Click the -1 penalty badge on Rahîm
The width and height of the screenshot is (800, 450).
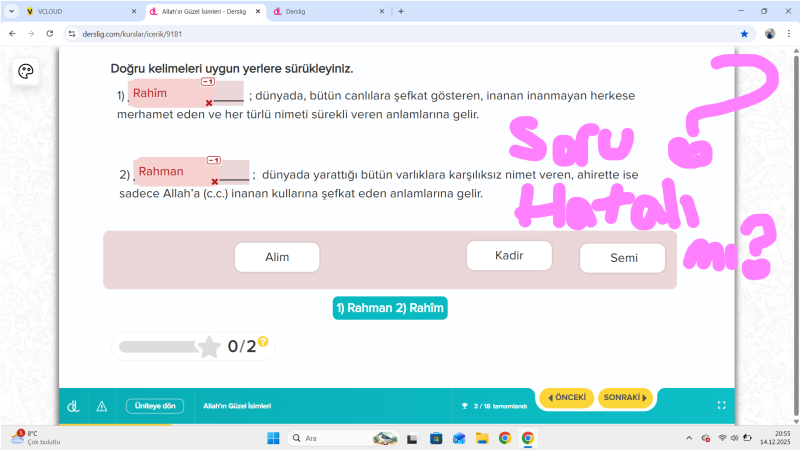point(208,82)
